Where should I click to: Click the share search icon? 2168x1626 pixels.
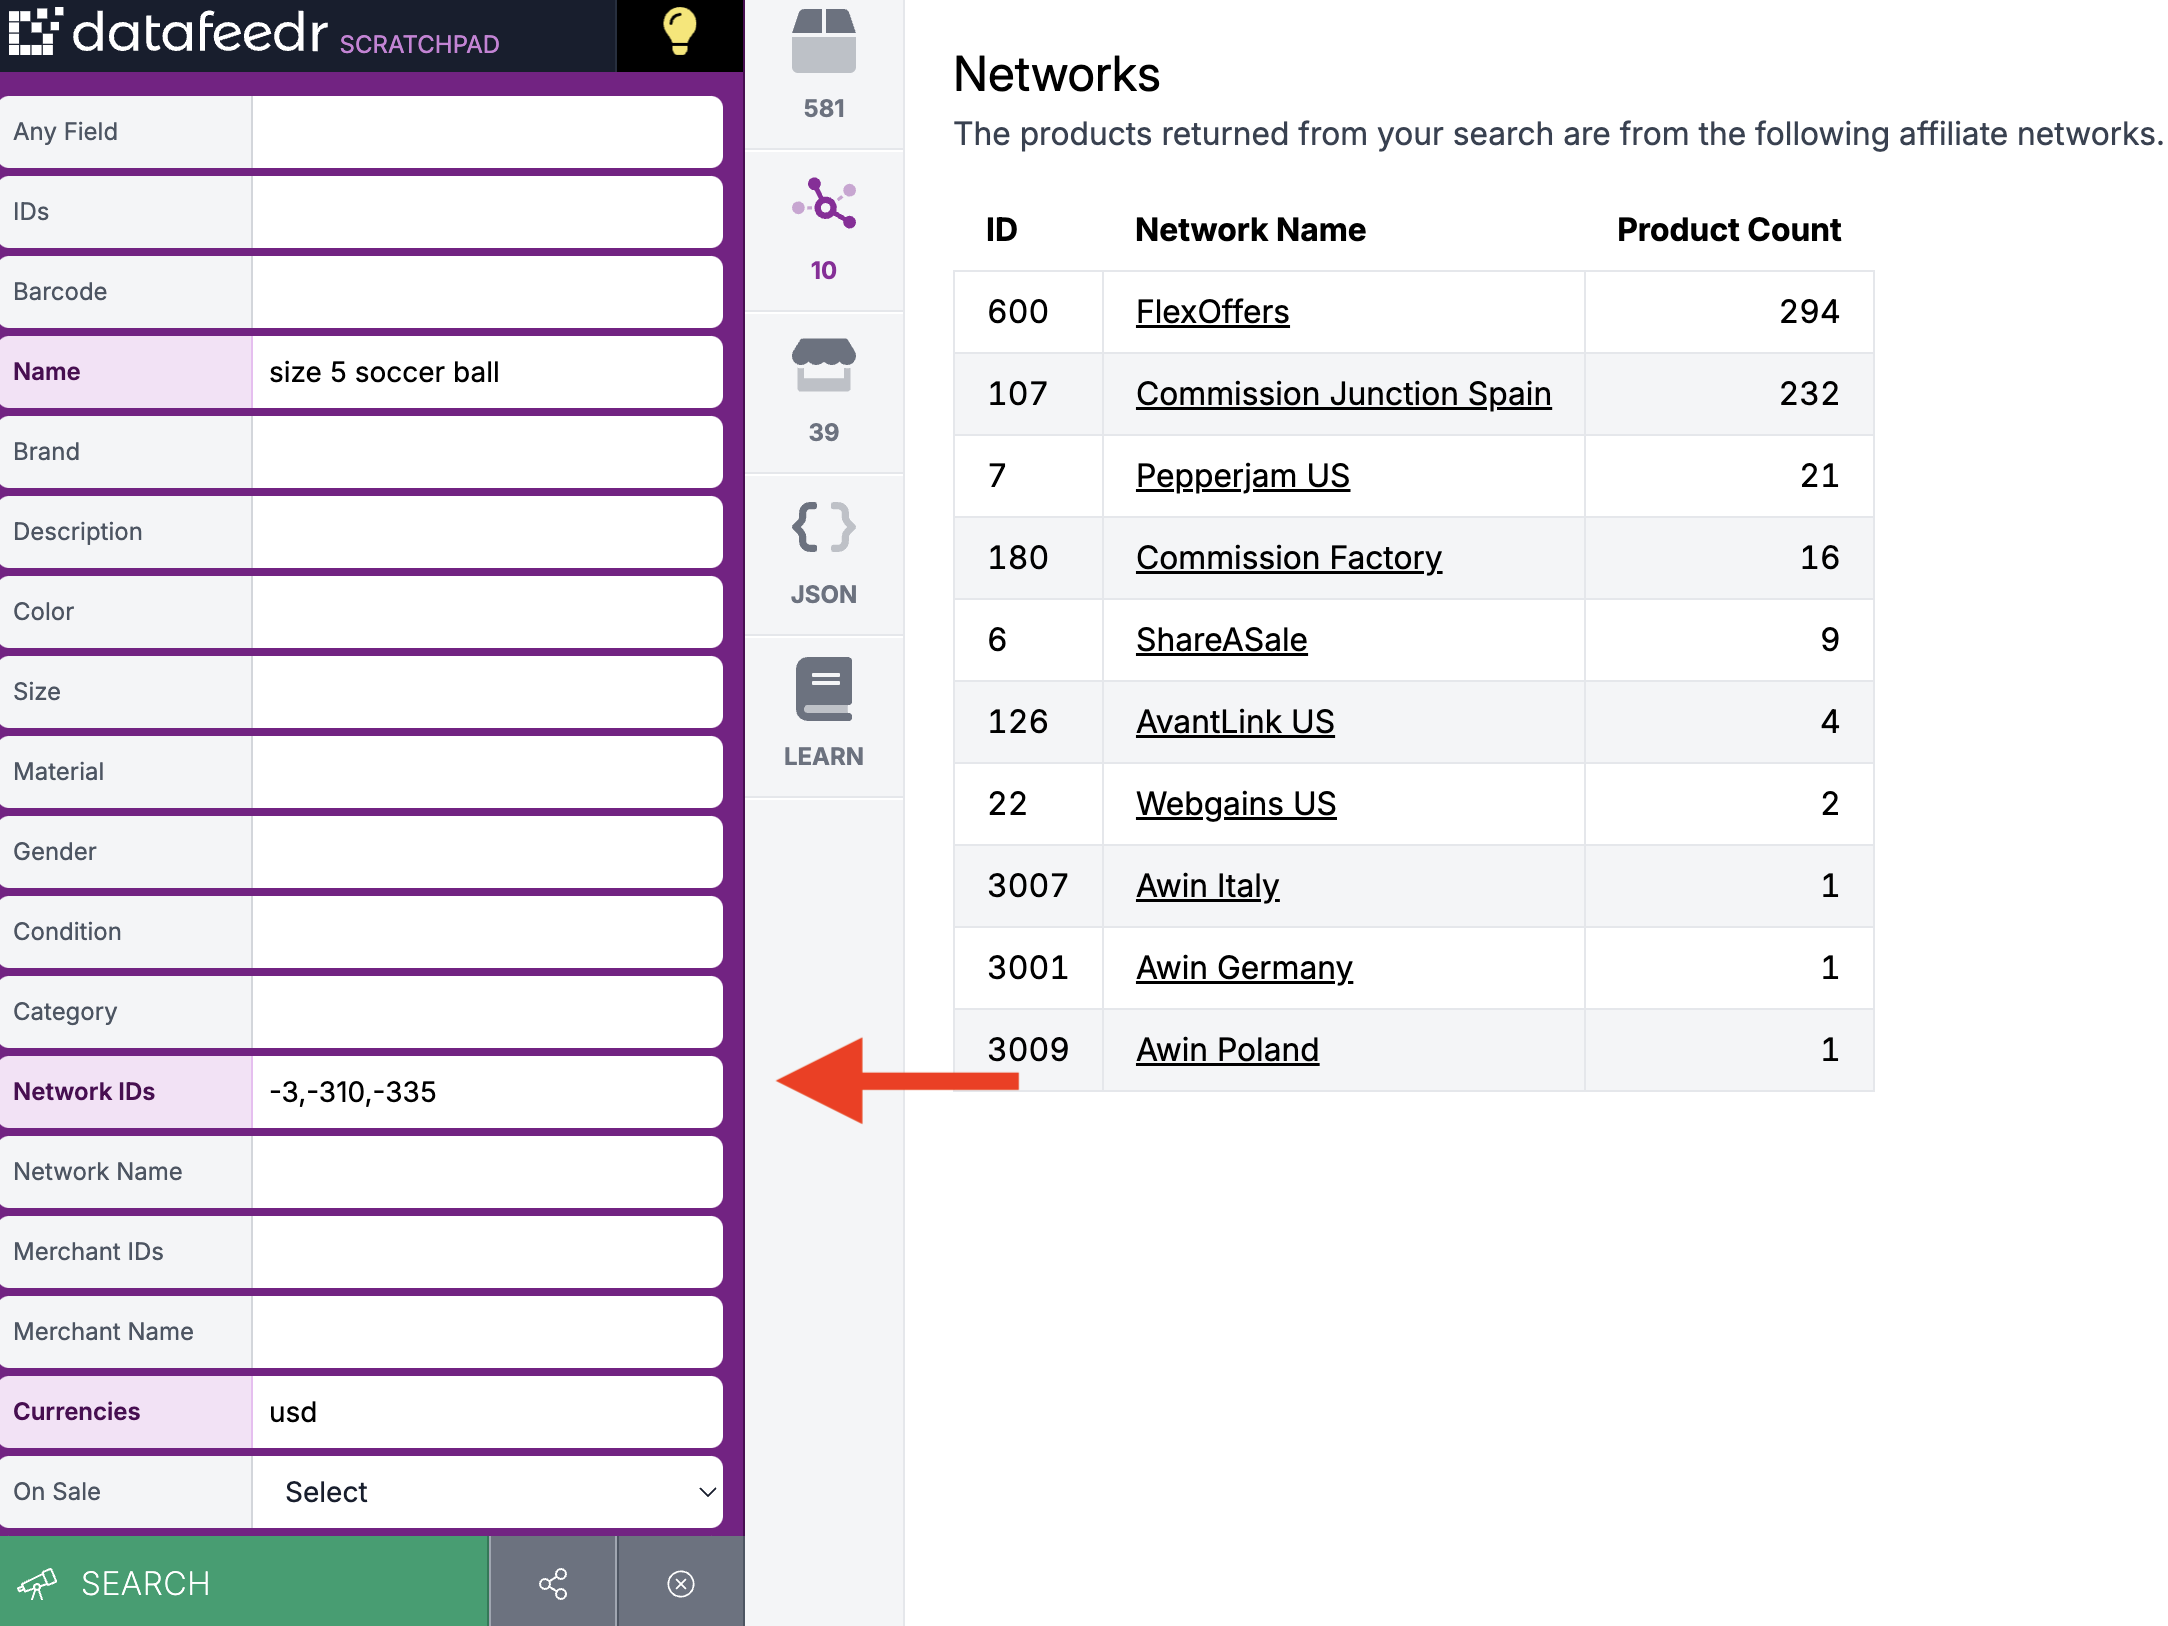pos(553,1583)
